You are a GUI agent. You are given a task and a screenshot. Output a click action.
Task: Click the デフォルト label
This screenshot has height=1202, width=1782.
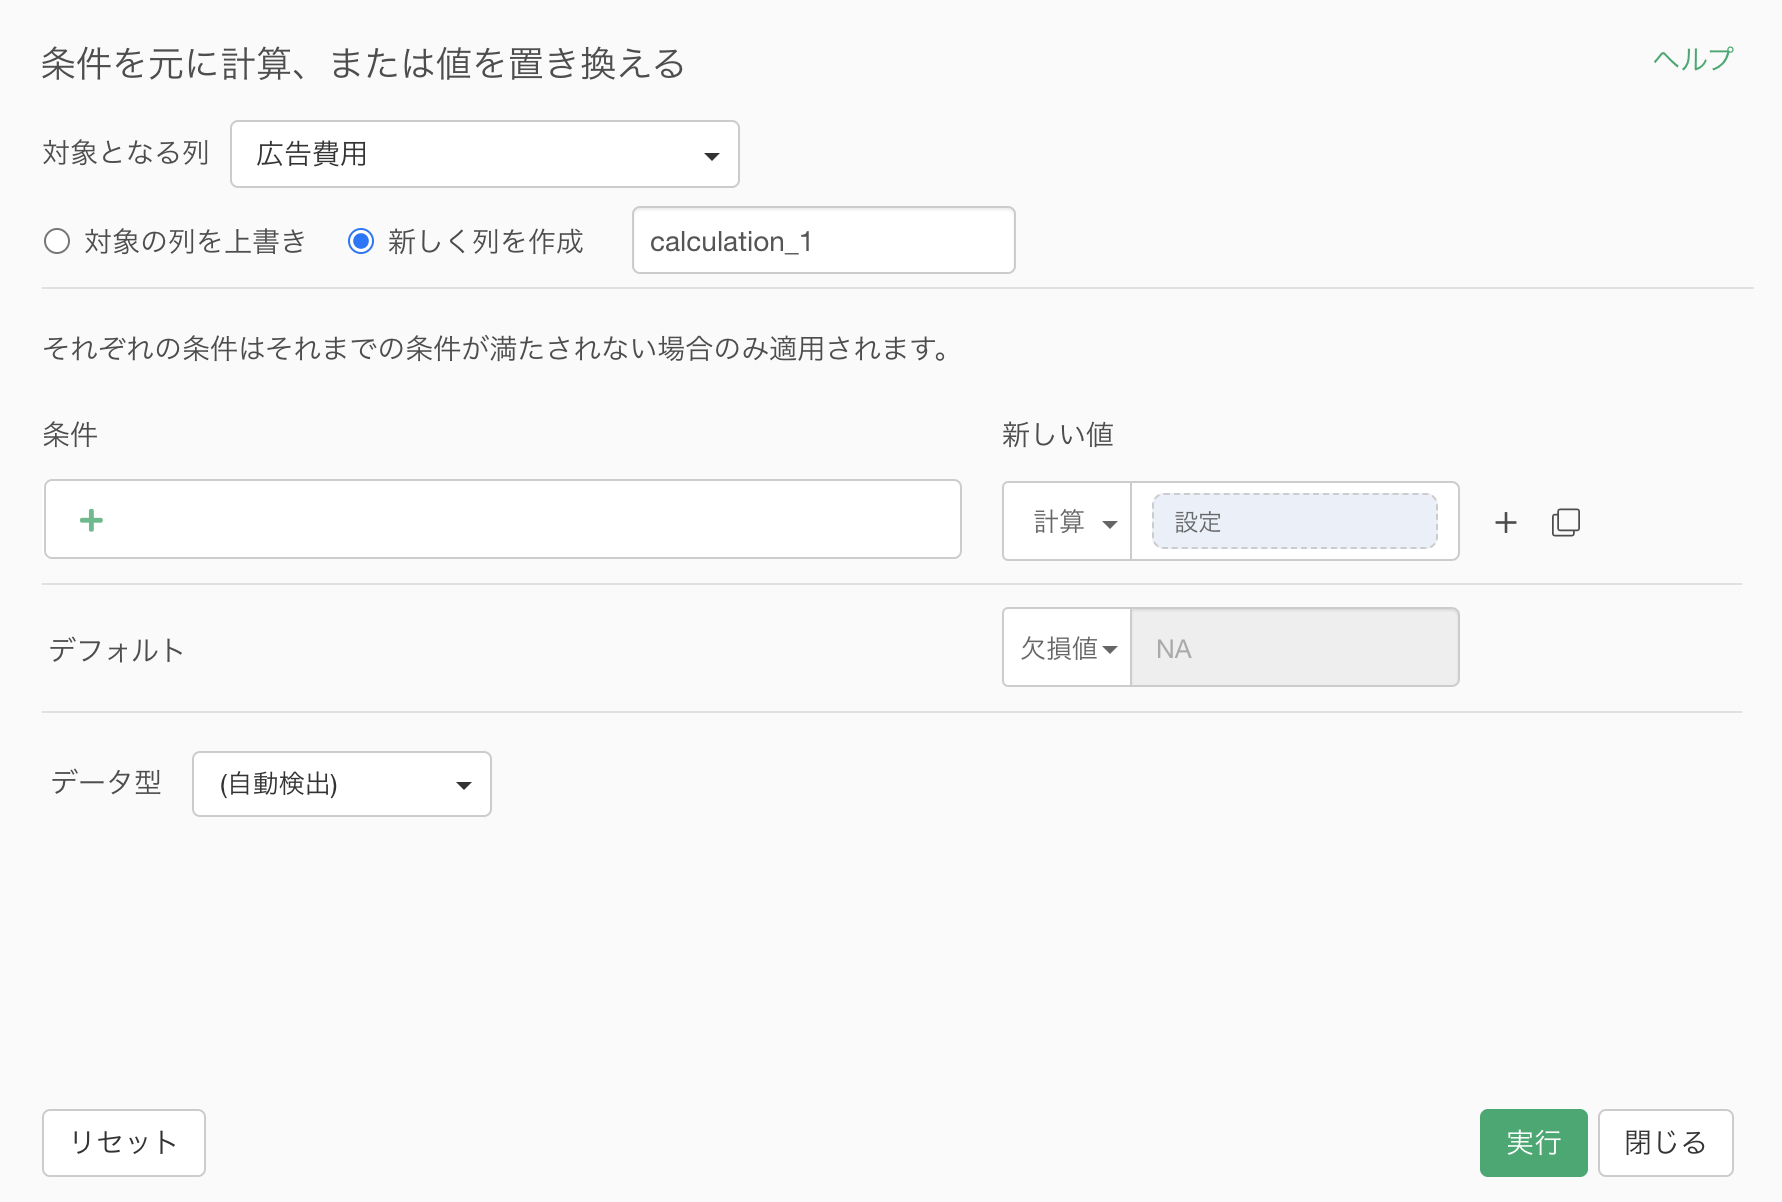117,650
